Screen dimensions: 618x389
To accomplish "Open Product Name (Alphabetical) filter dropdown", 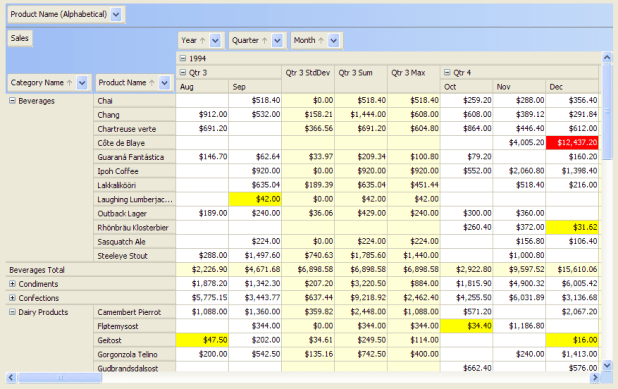I will click(116, 15).
